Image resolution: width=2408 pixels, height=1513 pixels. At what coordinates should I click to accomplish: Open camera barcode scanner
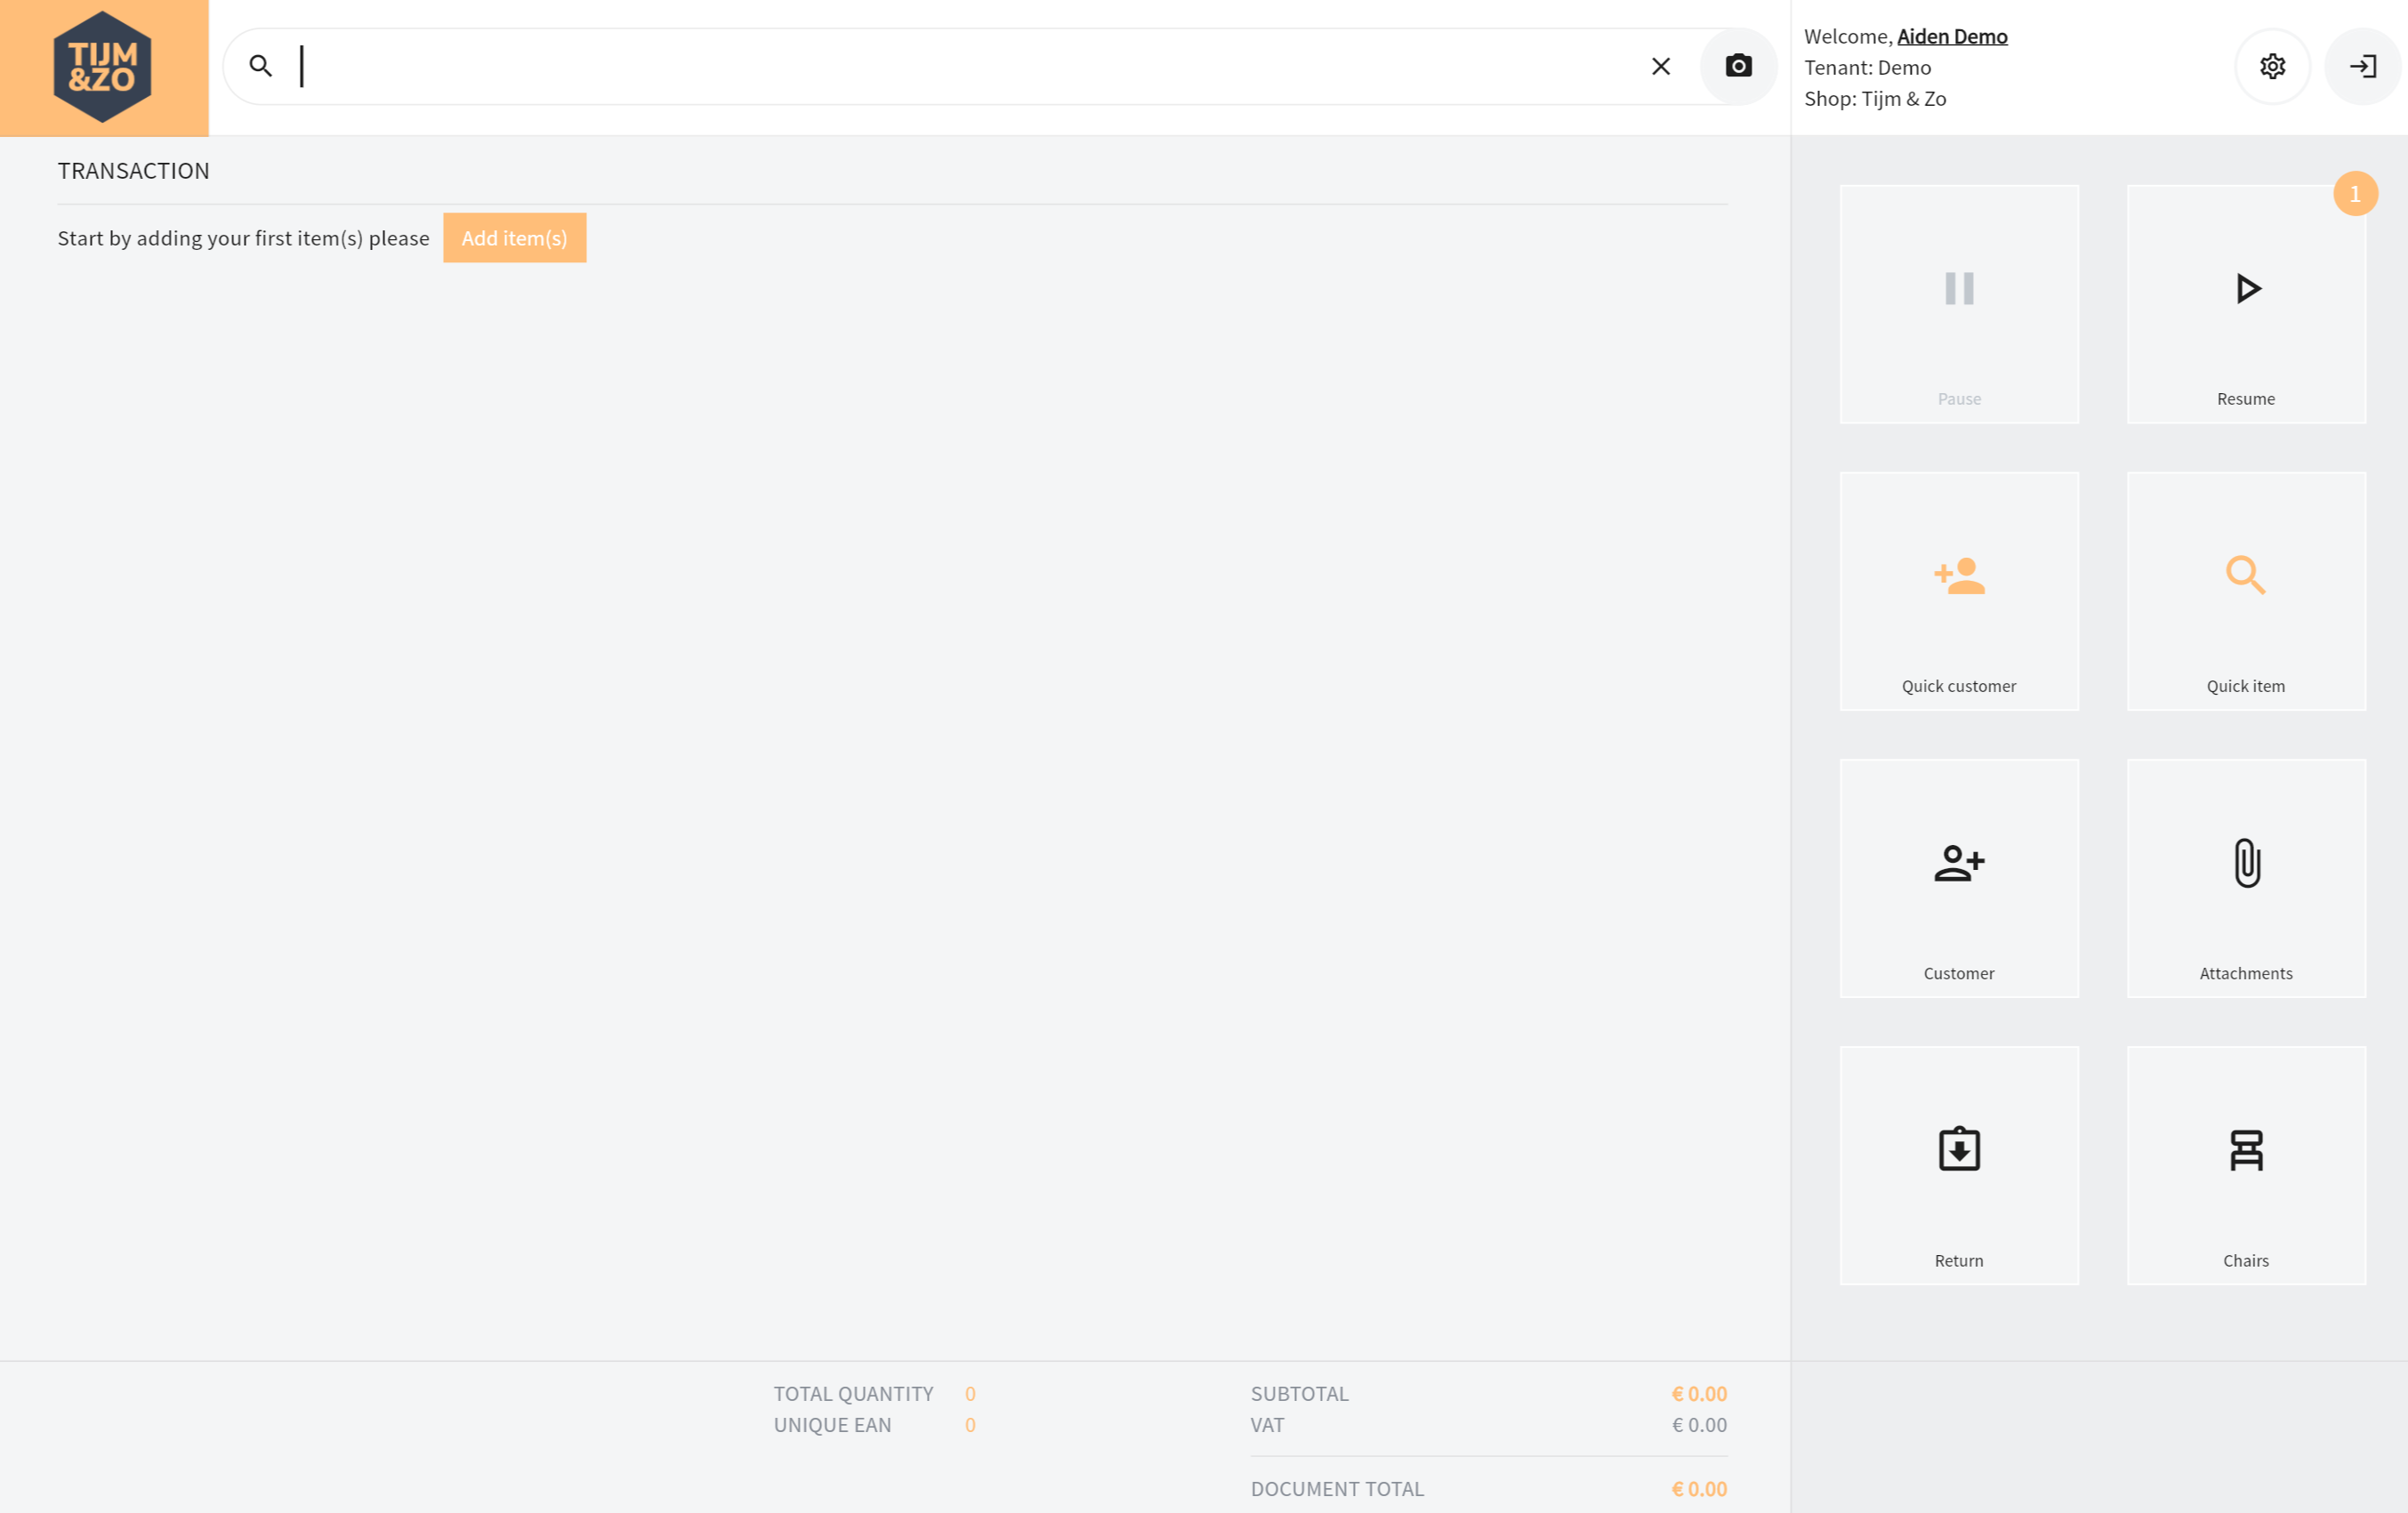coord(1738,67)
